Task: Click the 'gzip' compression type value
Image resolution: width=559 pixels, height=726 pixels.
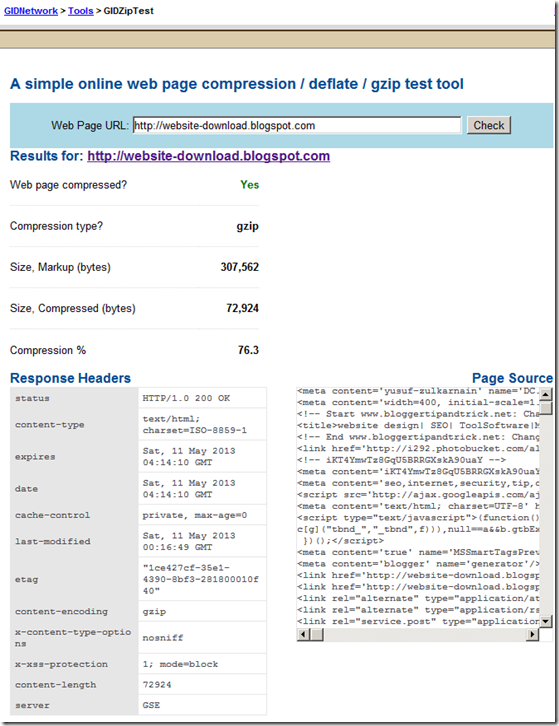Action: pyautogui.click(x=248, y=226)
